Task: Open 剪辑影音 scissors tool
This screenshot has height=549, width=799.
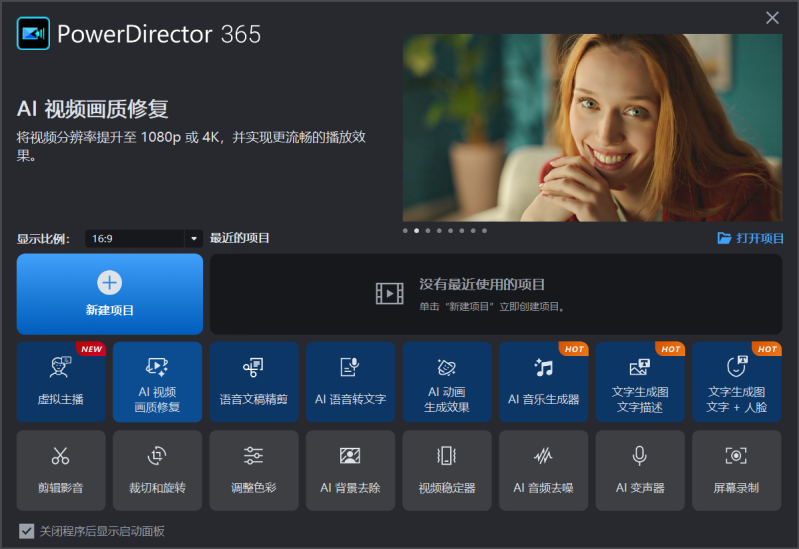Action: click(61, 470)
